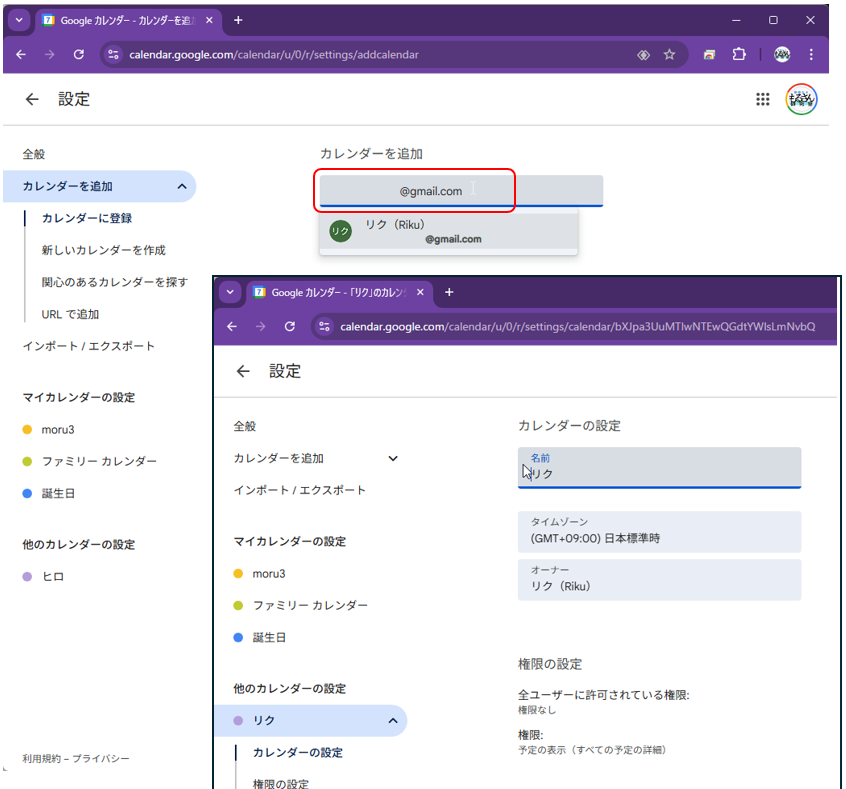Bookmark this page with the star icon
Screen dimensions: 846x789
pyautogui.click(x=670, y=55)
